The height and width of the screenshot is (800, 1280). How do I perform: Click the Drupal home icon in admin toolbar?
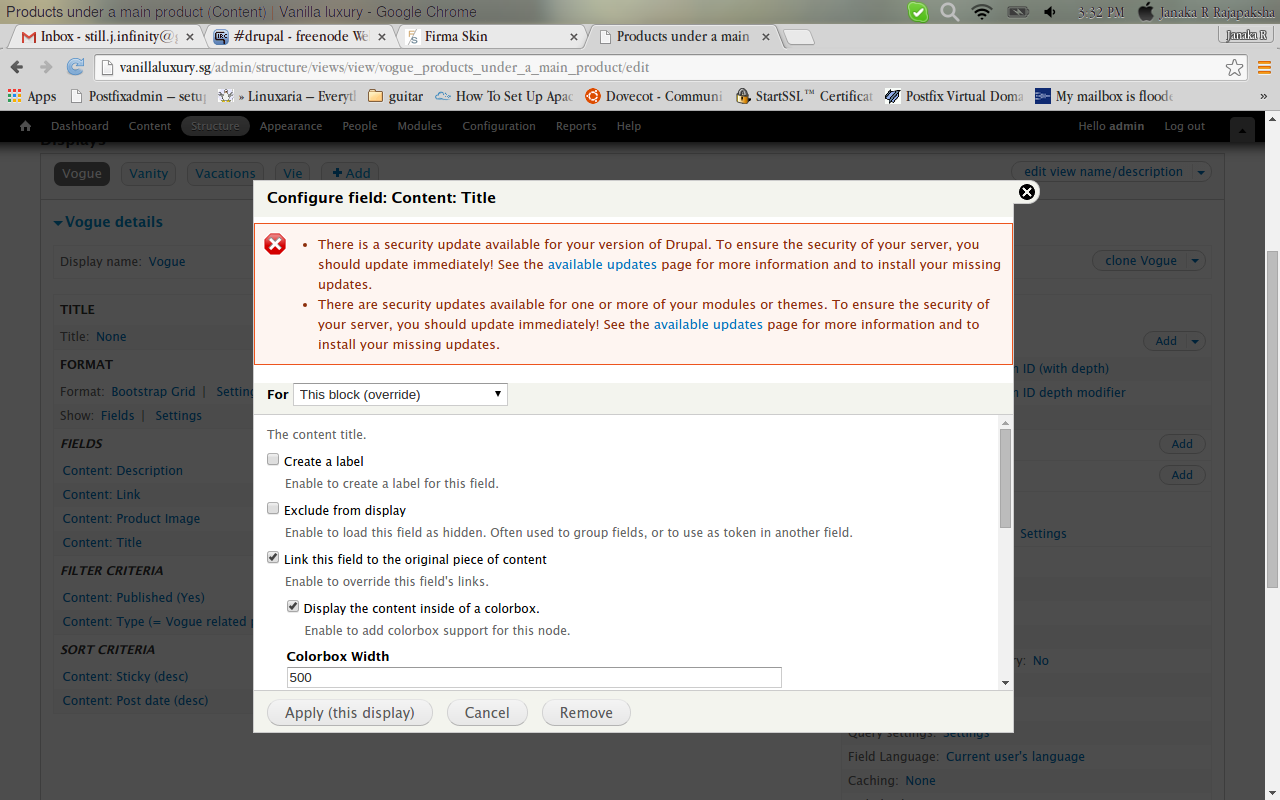25,126
